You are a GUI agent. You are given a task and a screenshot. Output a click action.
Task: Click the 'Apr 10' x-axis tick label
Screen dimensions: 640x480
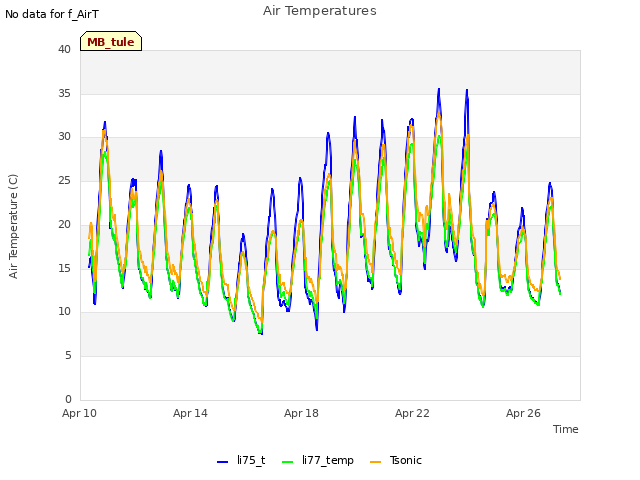(79, 413)
